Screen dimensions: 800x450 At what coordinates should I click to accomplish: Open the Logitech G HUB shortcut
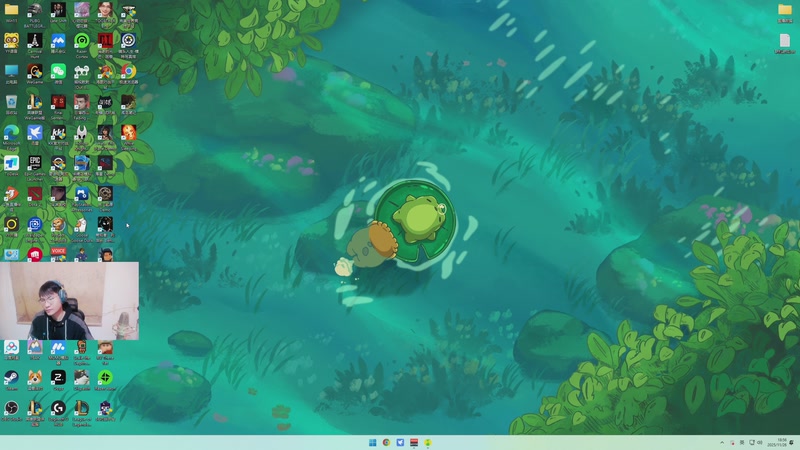click(58, 410)
